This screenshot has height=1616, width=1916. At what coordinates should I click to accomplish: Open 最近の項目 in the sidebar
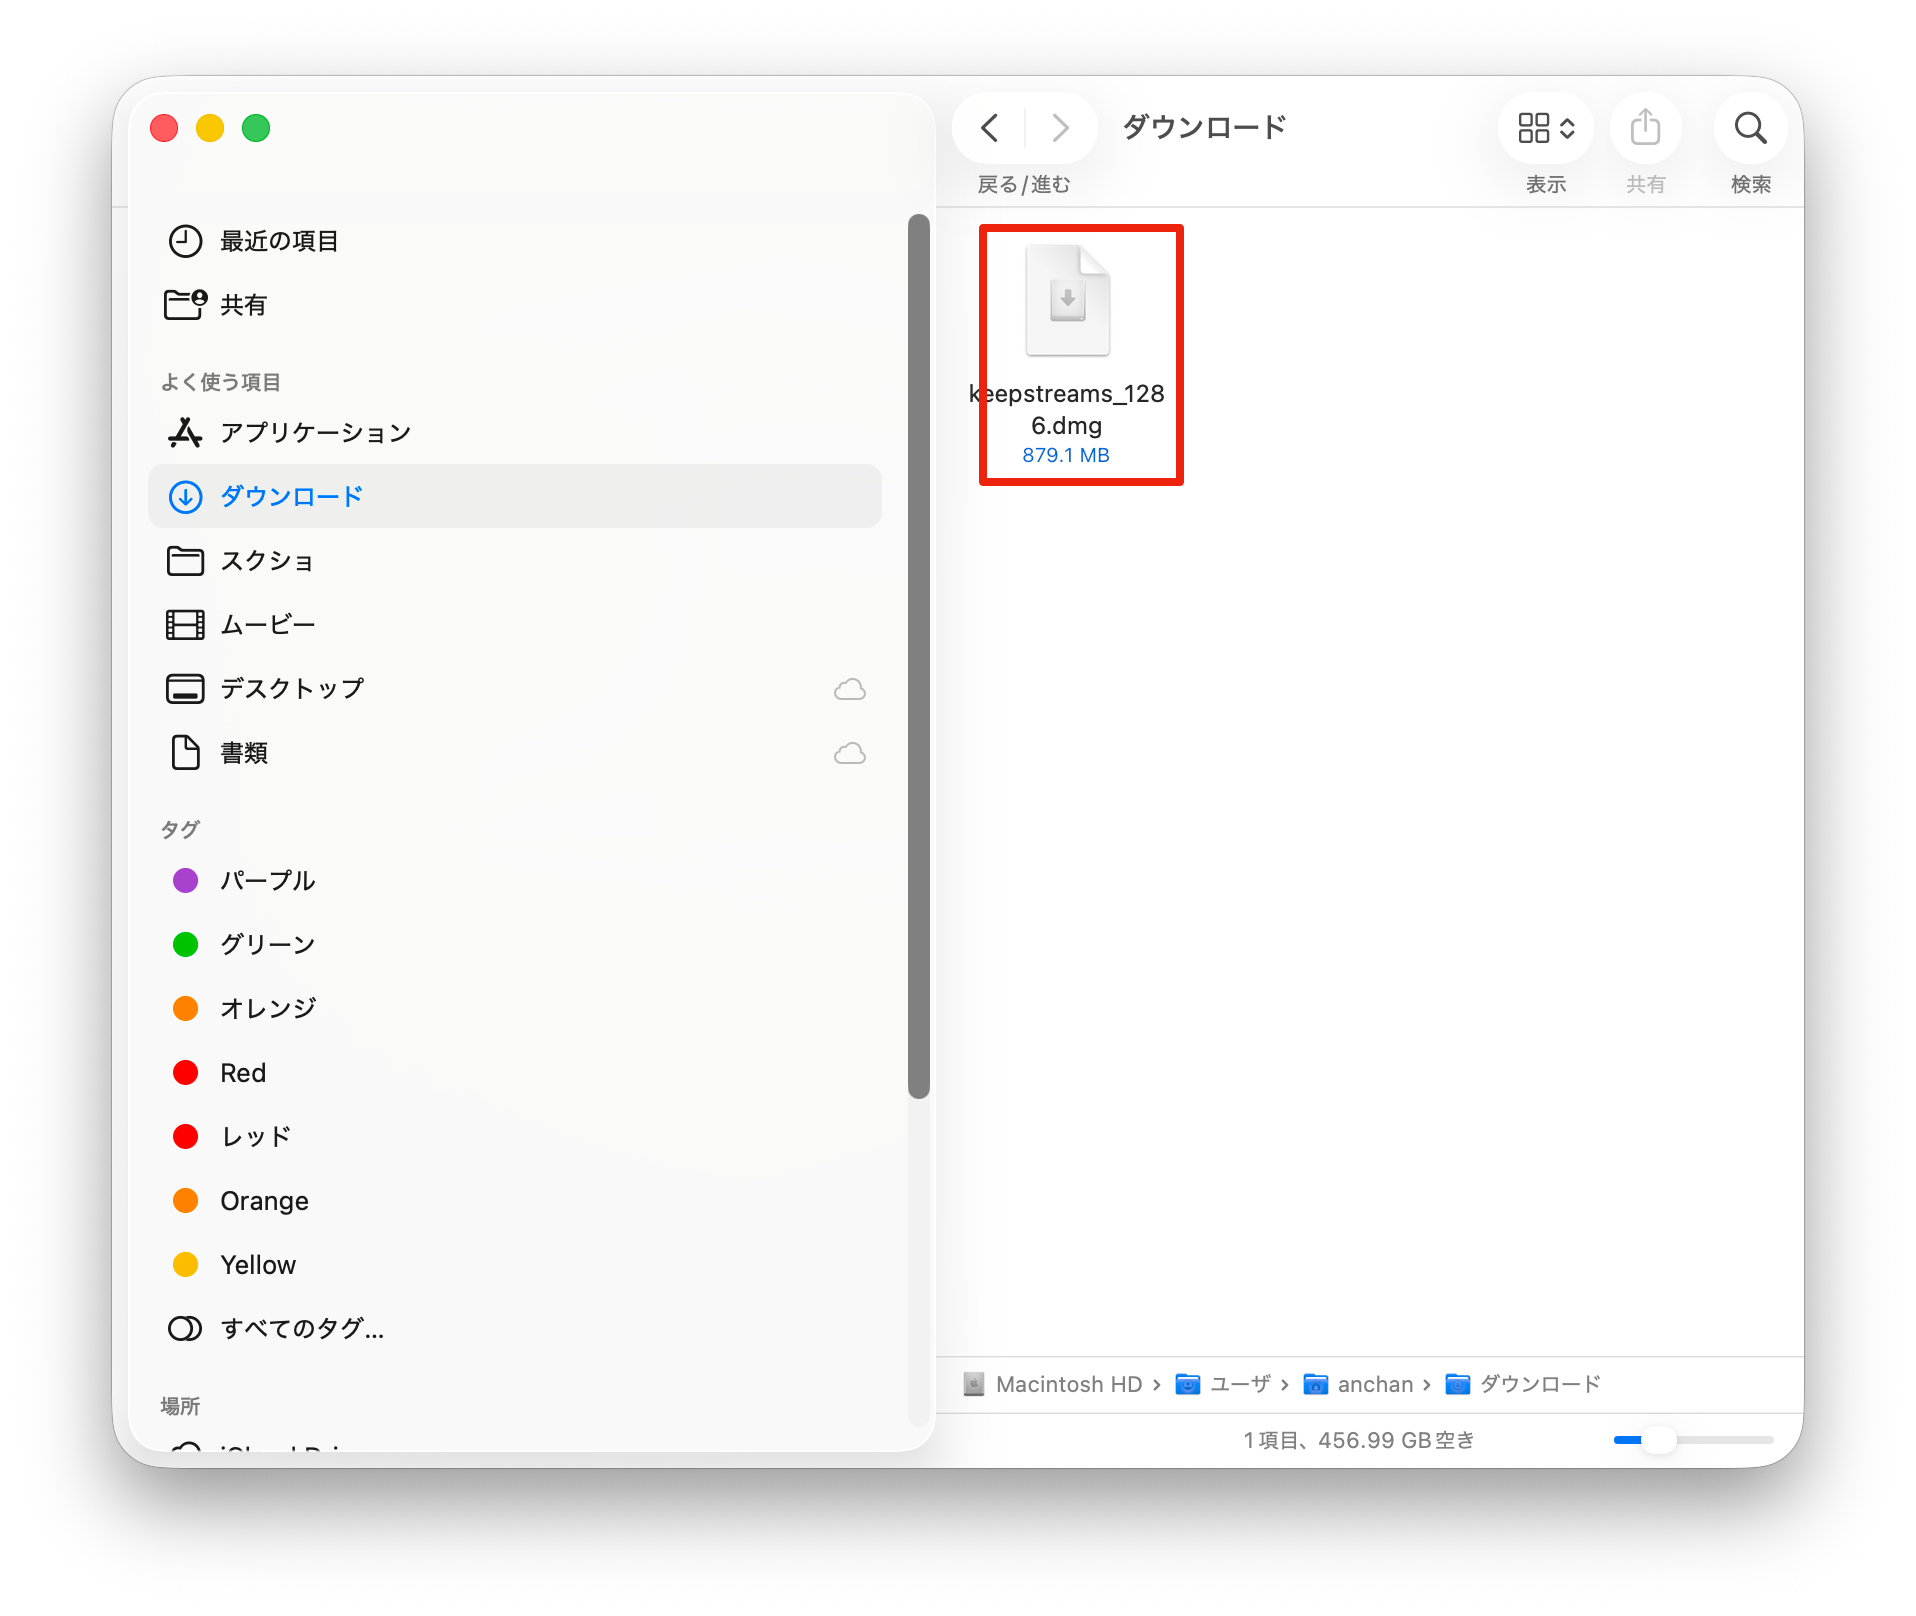(279, 241)
